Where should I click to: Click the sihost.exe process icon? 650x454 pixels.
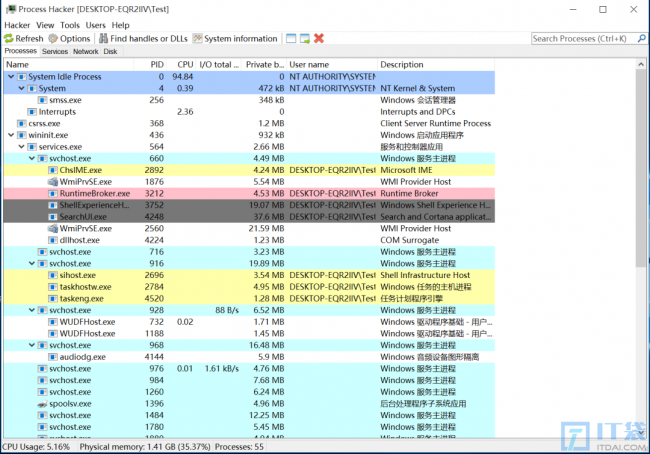[53, 275]
